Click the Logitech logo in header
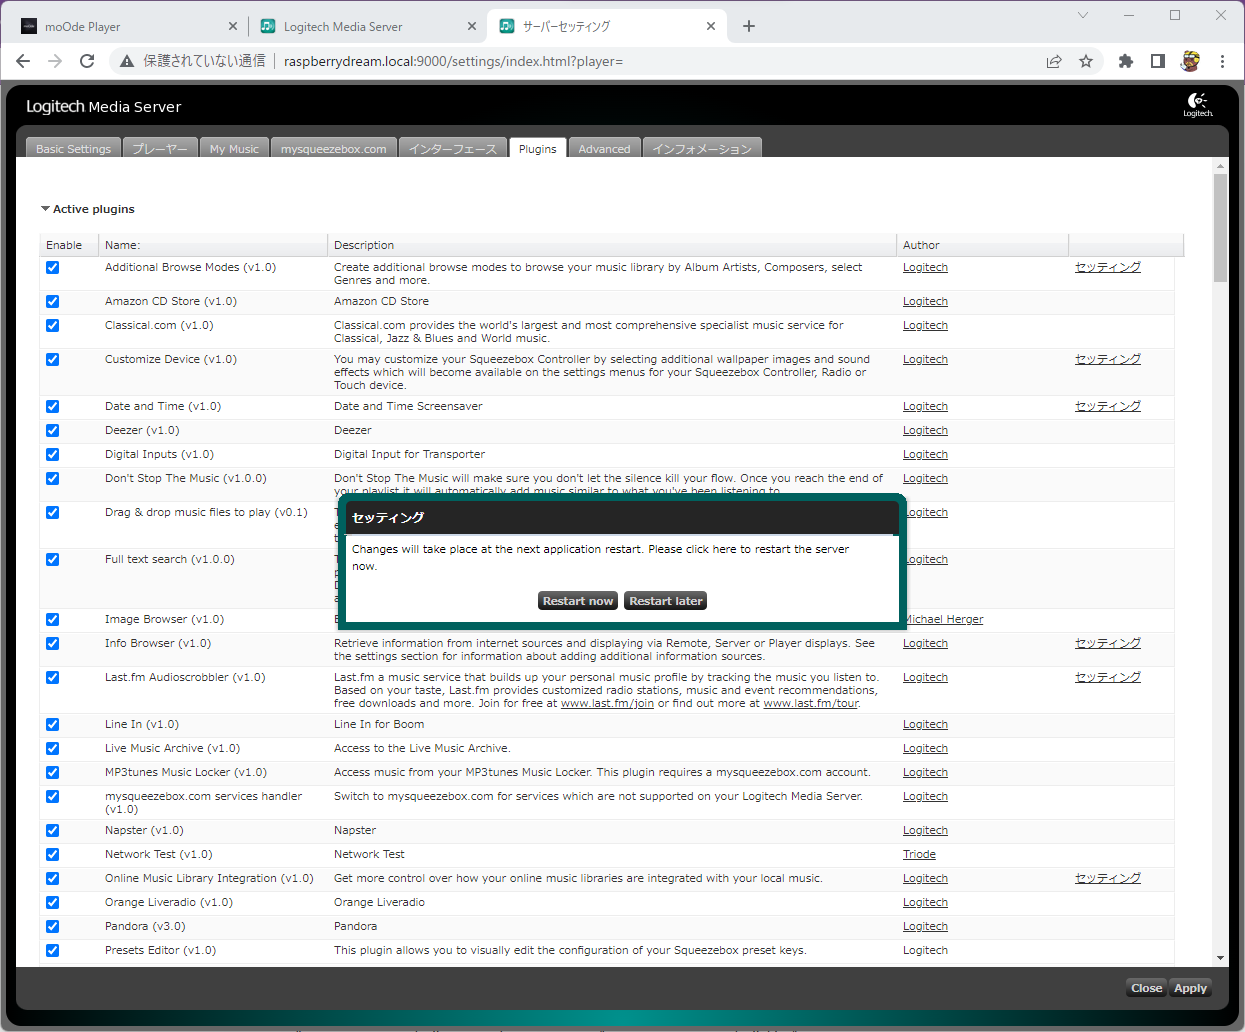 point(1198,105)
